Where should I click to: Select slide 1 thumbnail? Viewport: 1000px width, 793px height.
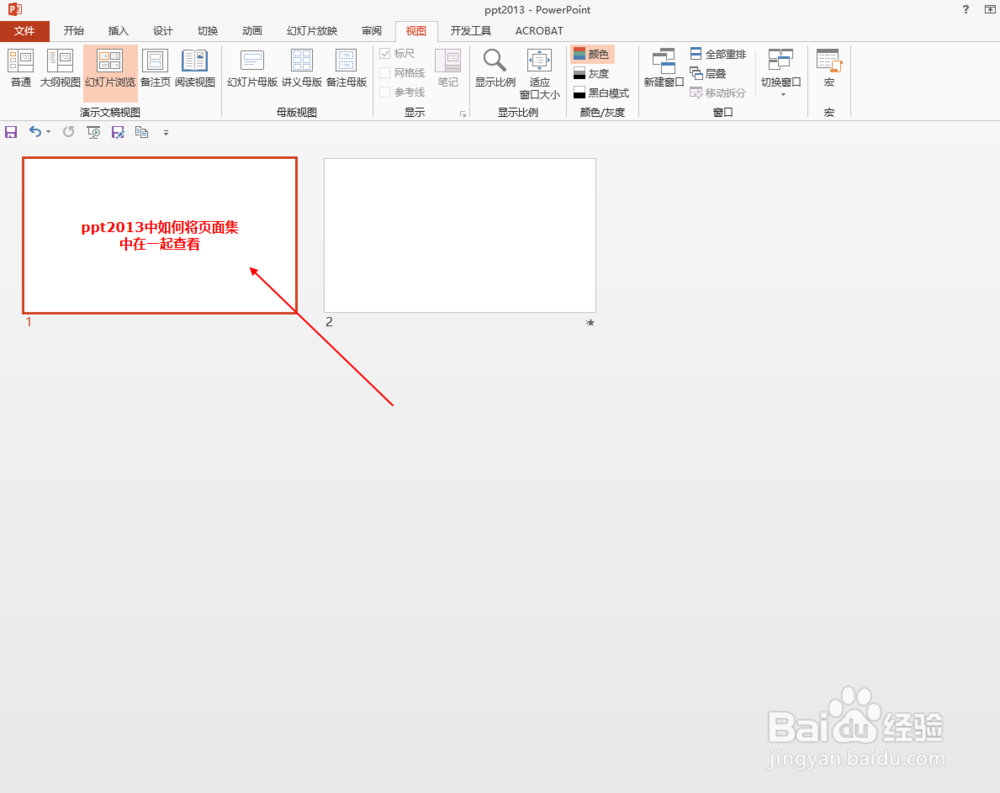(159, 235)
